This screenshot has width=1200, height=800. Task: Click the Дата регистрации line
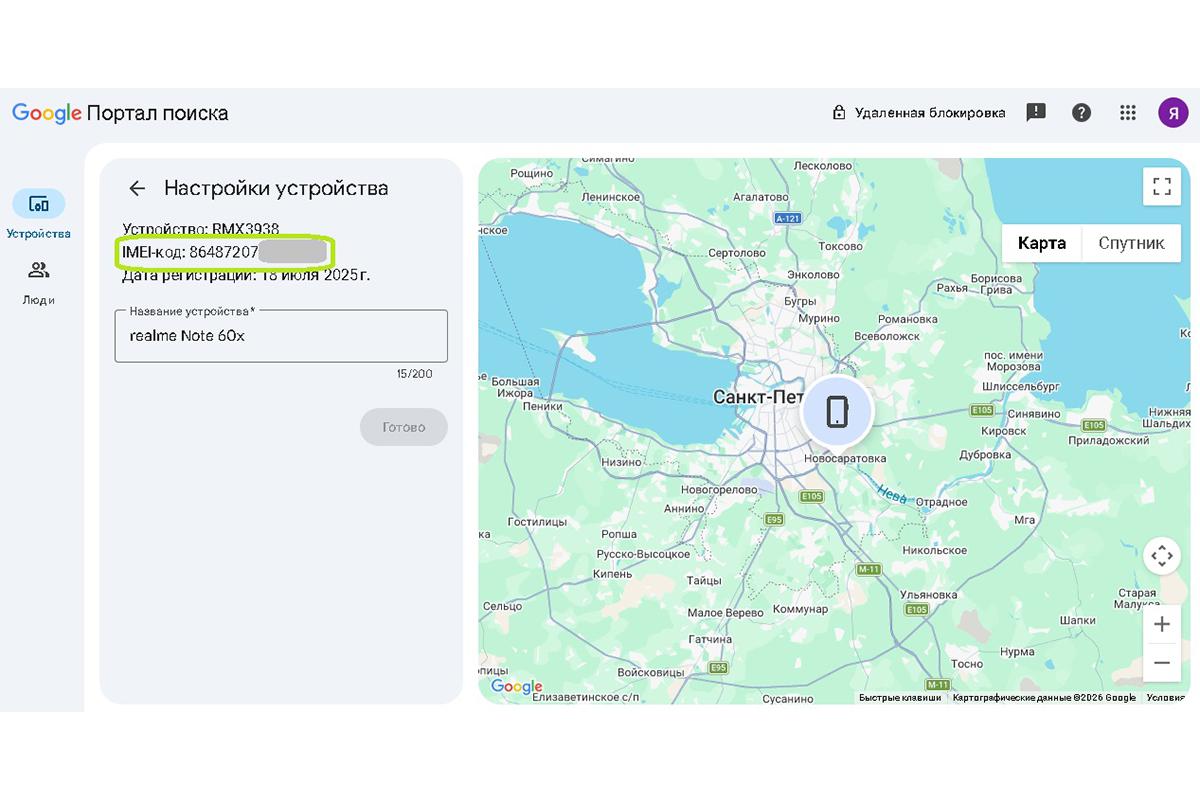pos(246,274)
